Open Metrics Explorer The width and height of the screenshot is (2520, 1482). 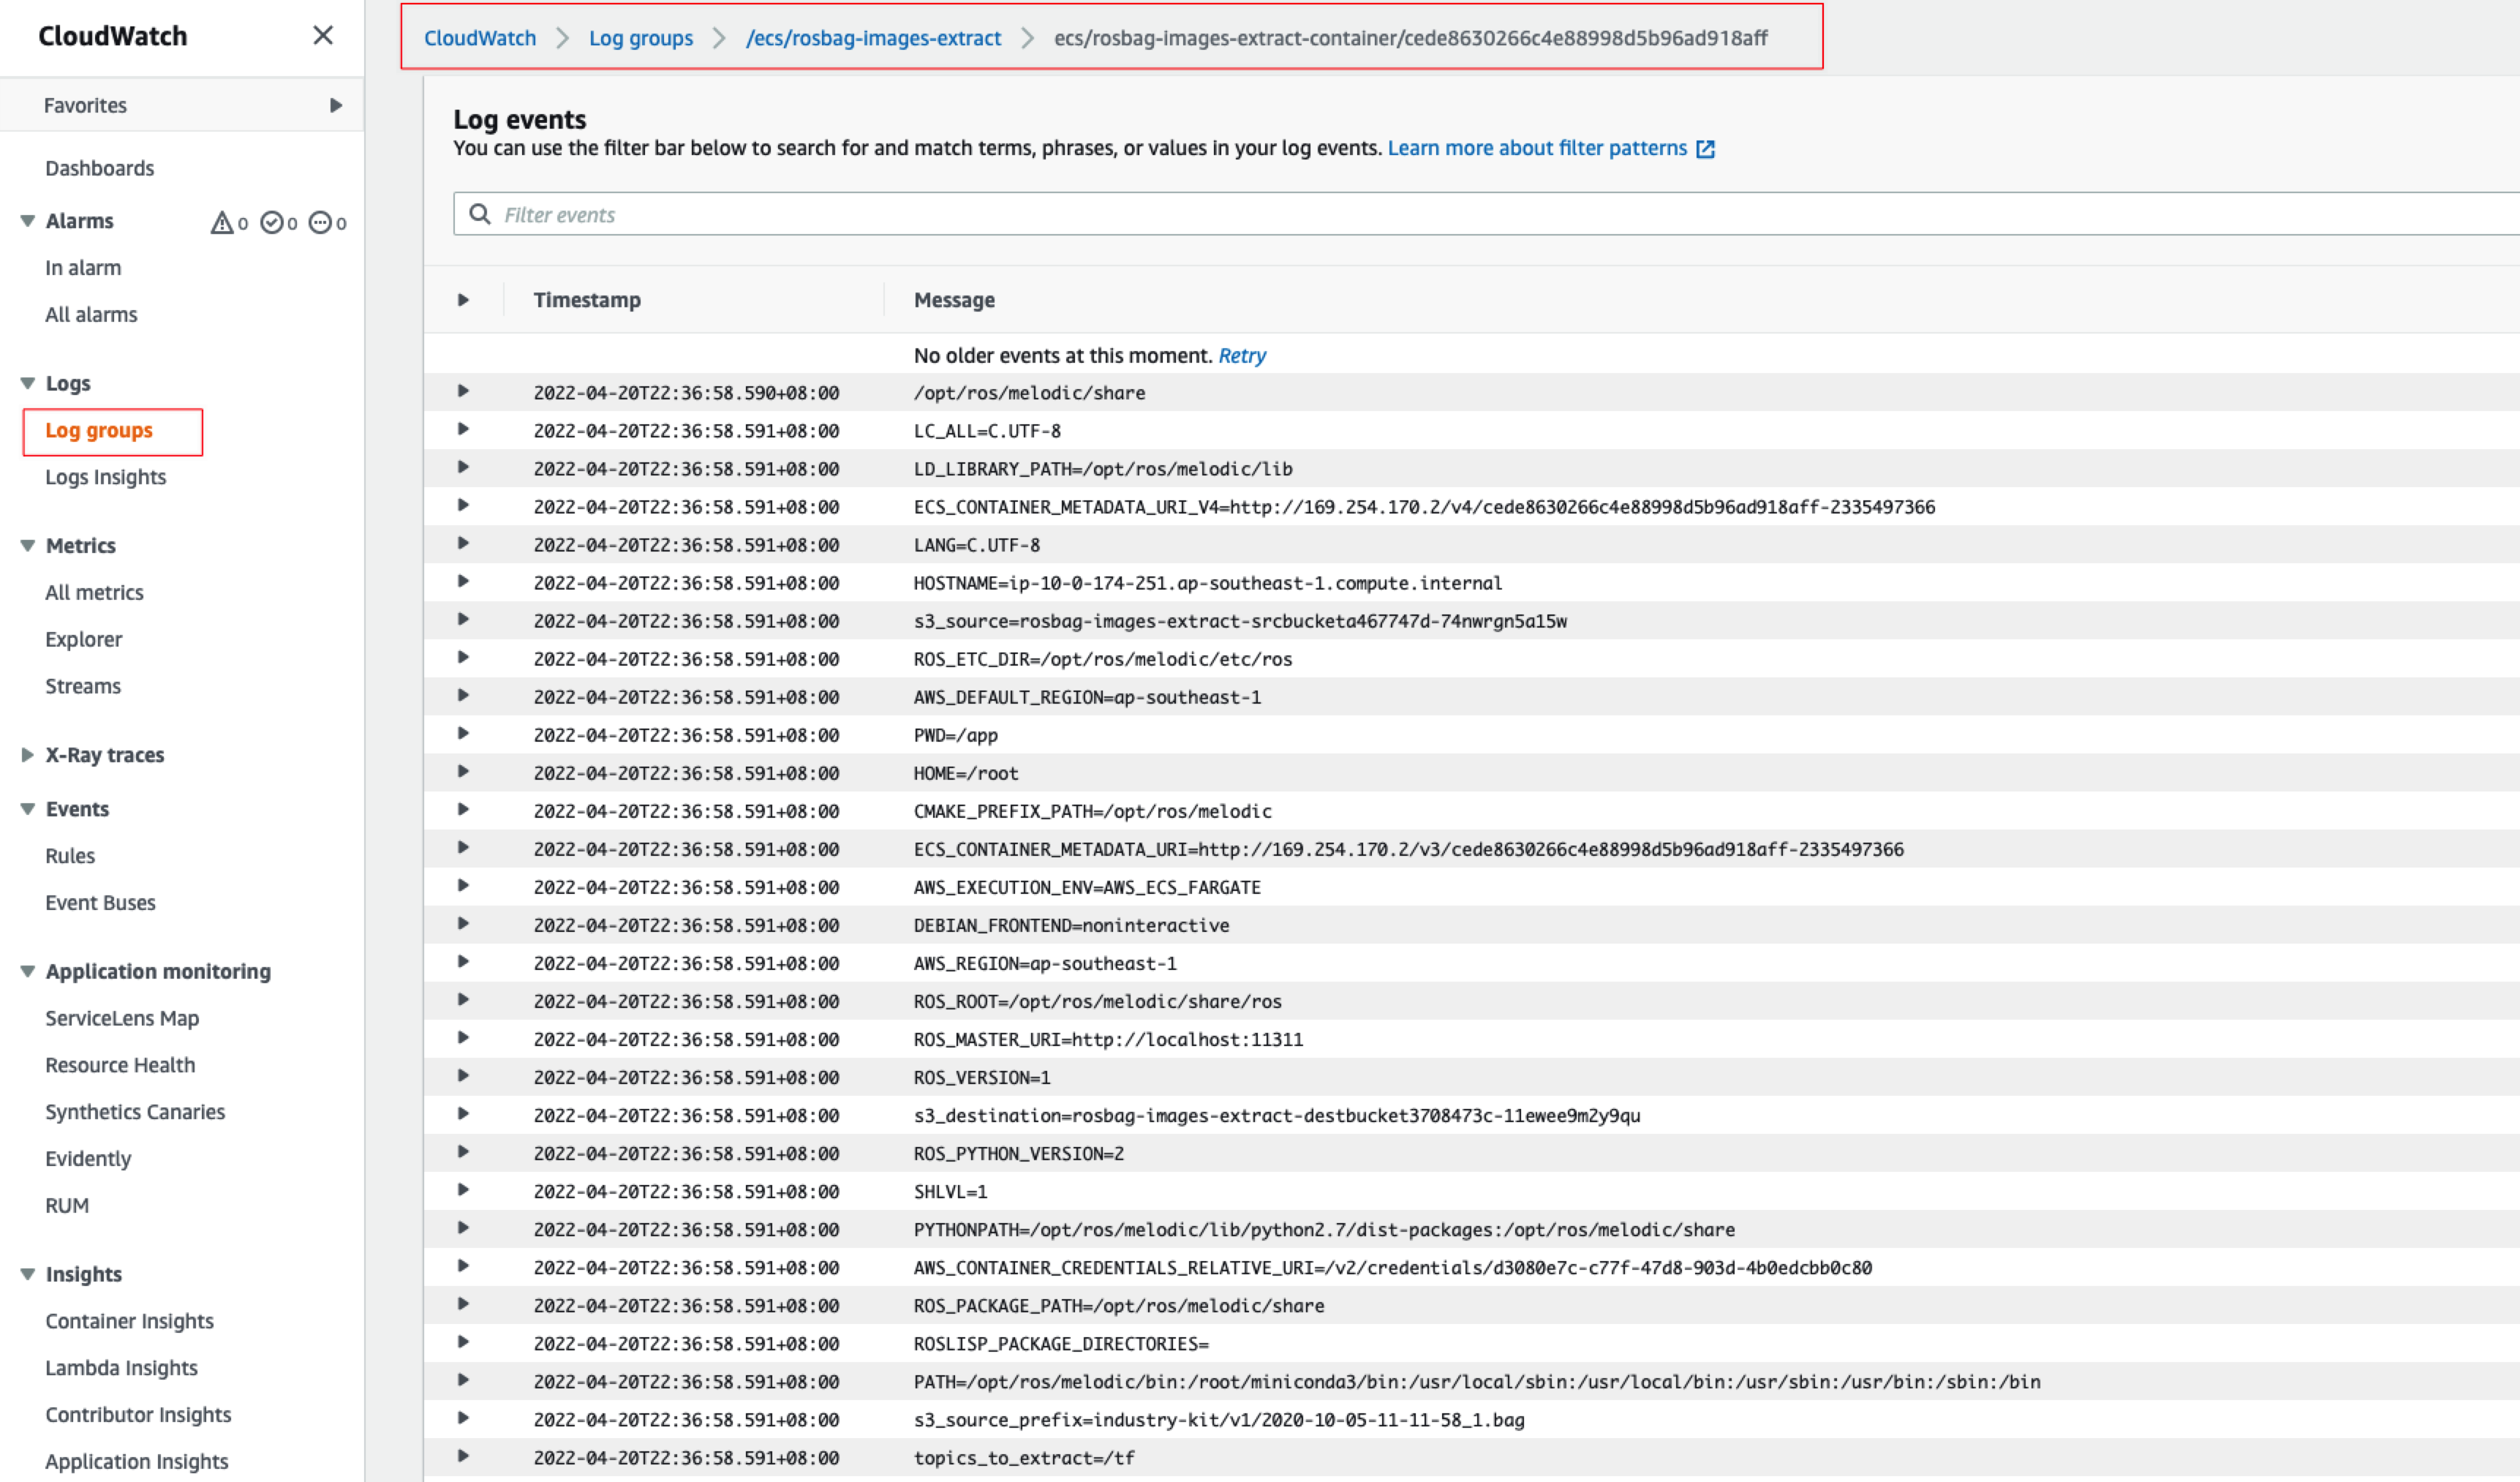(84, 640)
